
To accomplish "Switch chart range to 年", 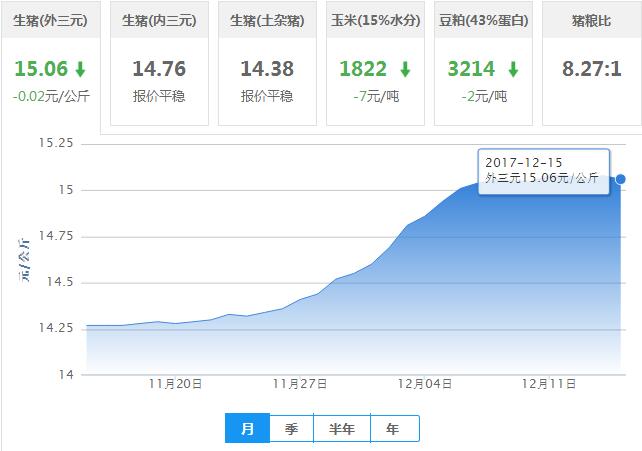I will pyautogui.click(x=393, y=428).
